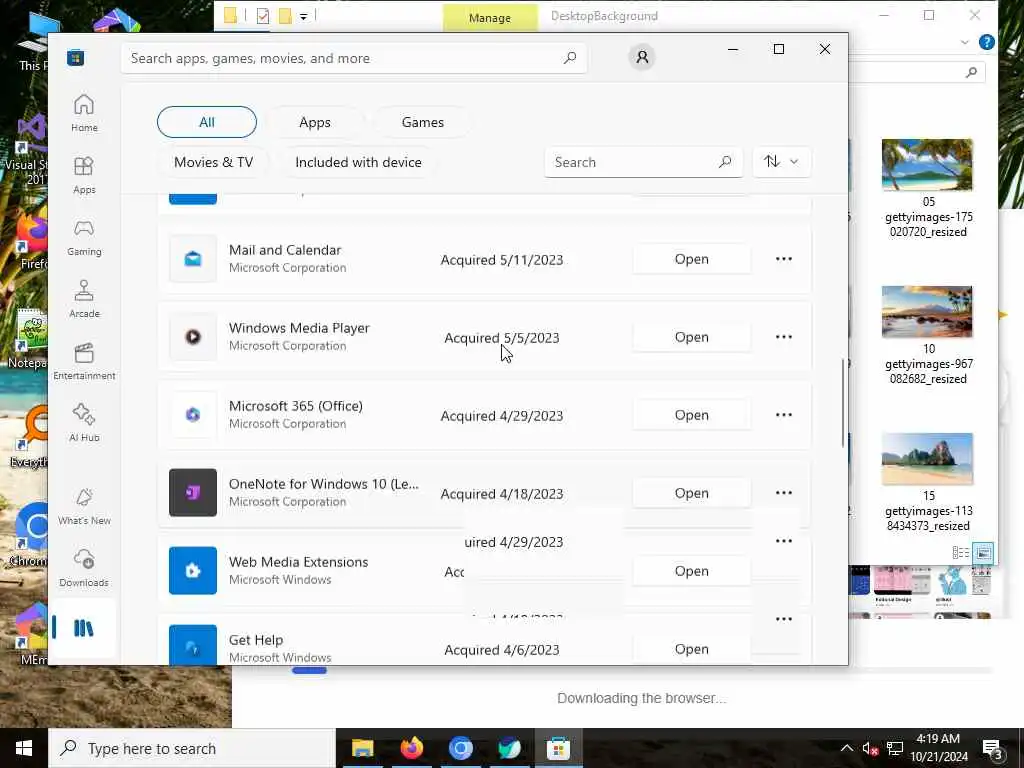Open the sort order dropdown
This screenshot has width=1024, height=768.
[782, 161]
